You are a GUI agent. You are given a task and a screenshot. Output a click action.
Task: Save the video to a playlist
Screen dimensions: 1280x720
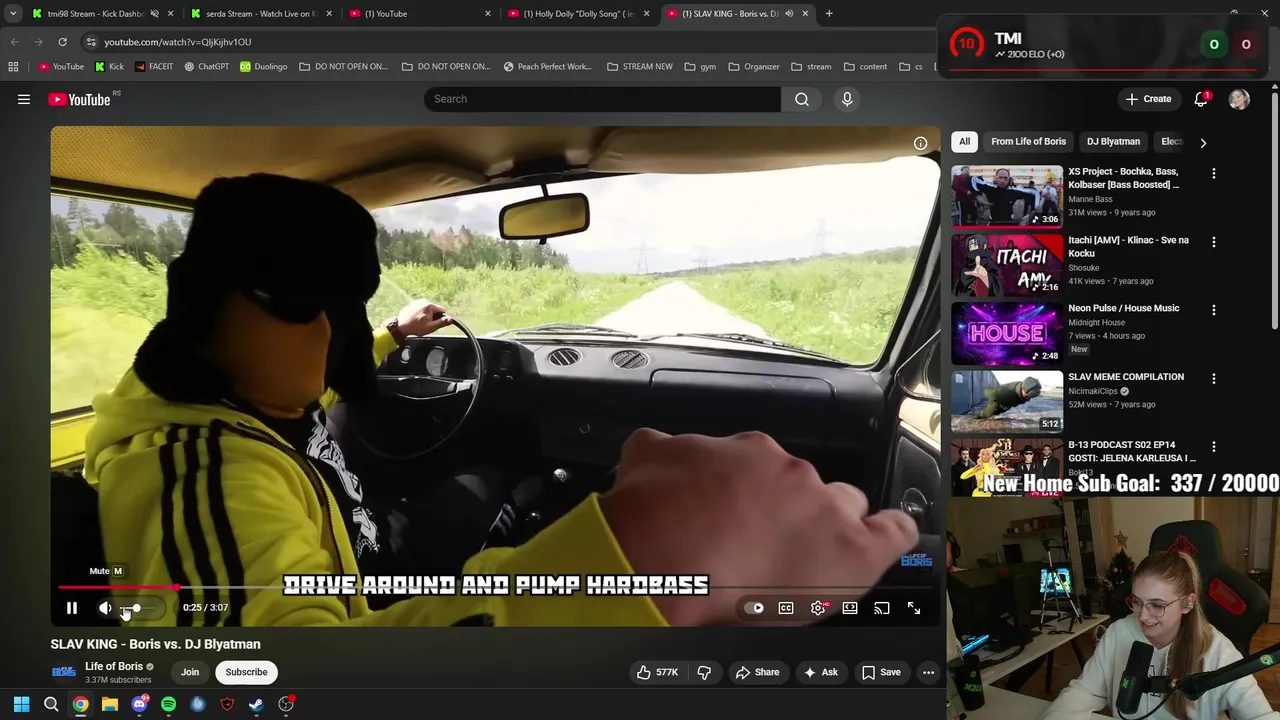pyautogui.click(x=881, y=672)
